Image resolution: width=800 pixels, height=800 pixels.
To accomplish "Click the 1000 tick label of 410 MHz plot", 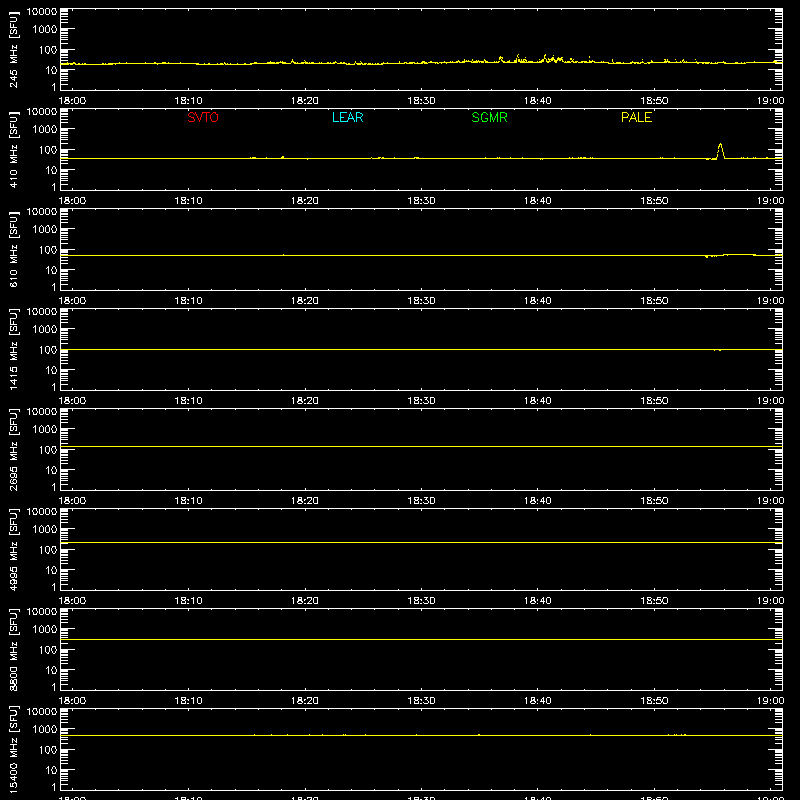I will pyautogui.click(x=45, y=130).
